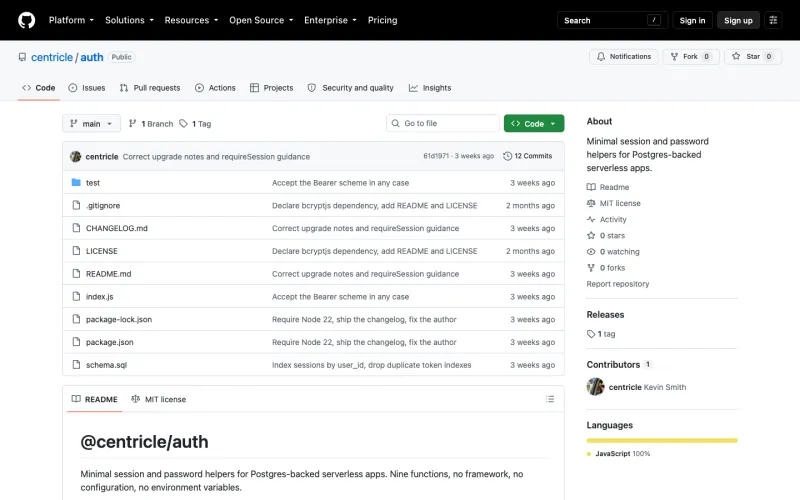The height and width of the screenshot is (500, 800).
Task: Click the JavaScript 100% language entry
Action: tap(618, 454)
